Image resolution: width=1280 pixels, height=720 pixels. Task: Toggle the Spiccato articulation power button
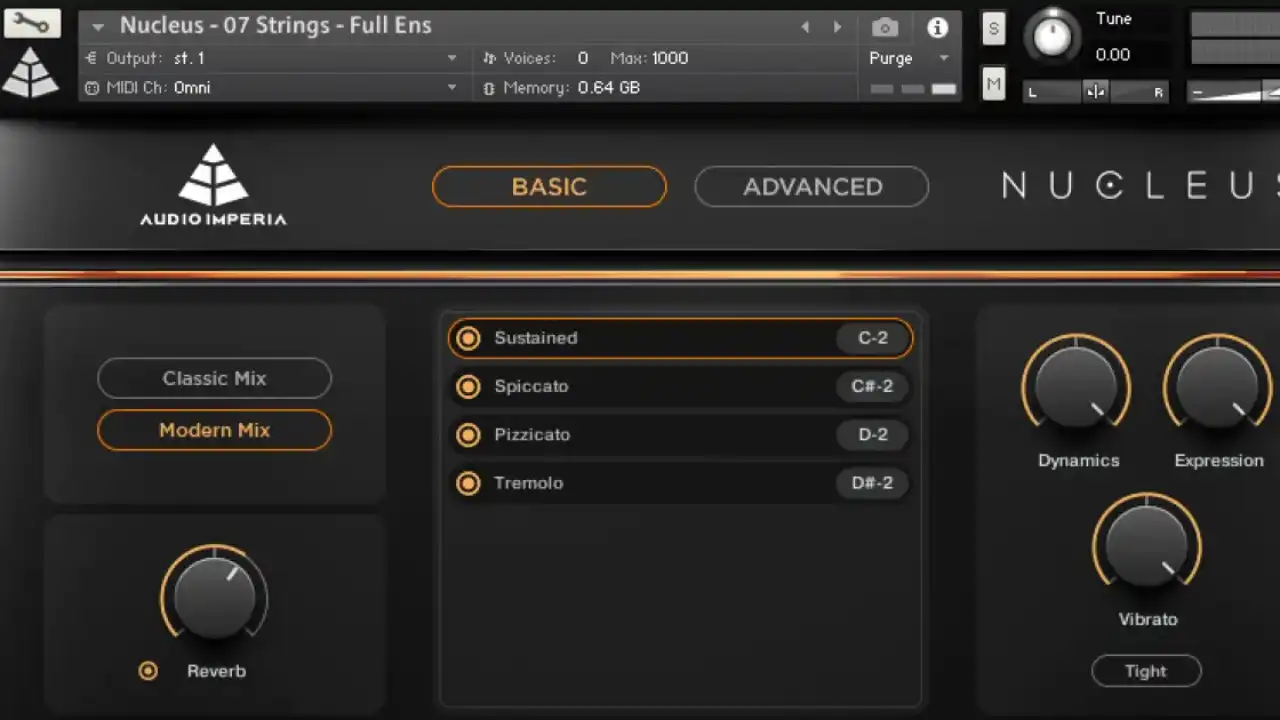468,386
